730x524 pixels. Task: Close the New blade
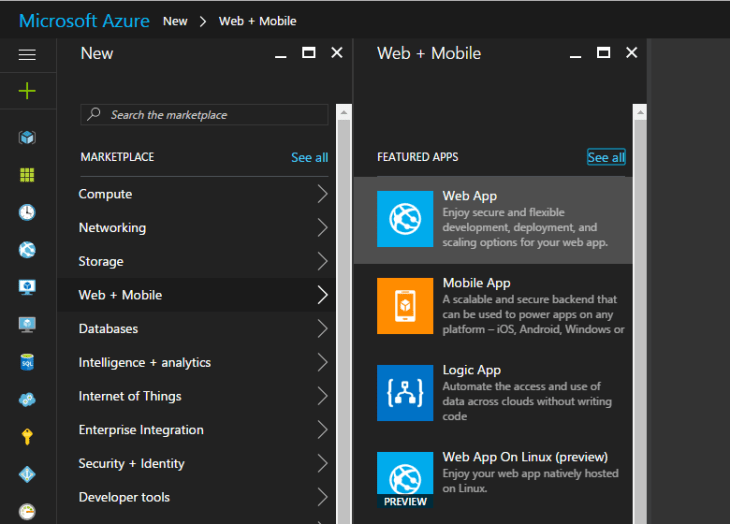tap(337, 53)
